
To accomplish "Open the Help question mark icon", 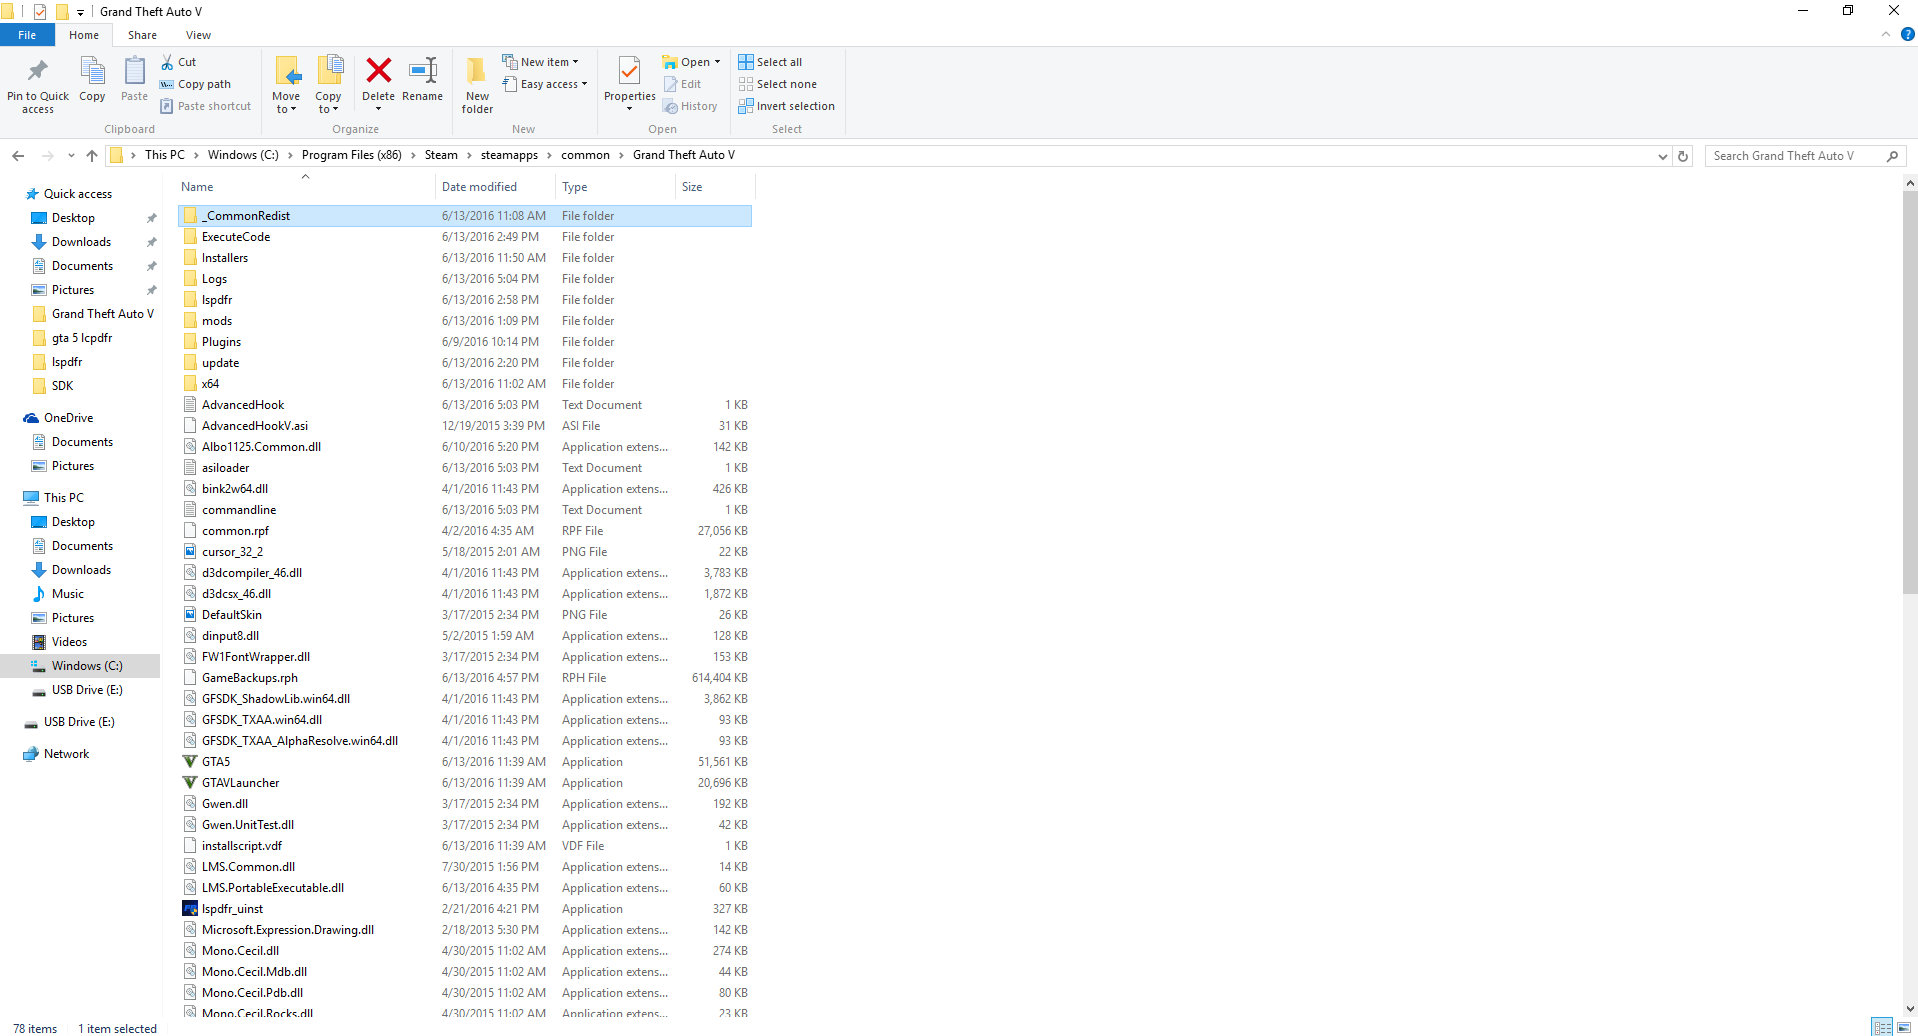I will tap(1907, 34).
